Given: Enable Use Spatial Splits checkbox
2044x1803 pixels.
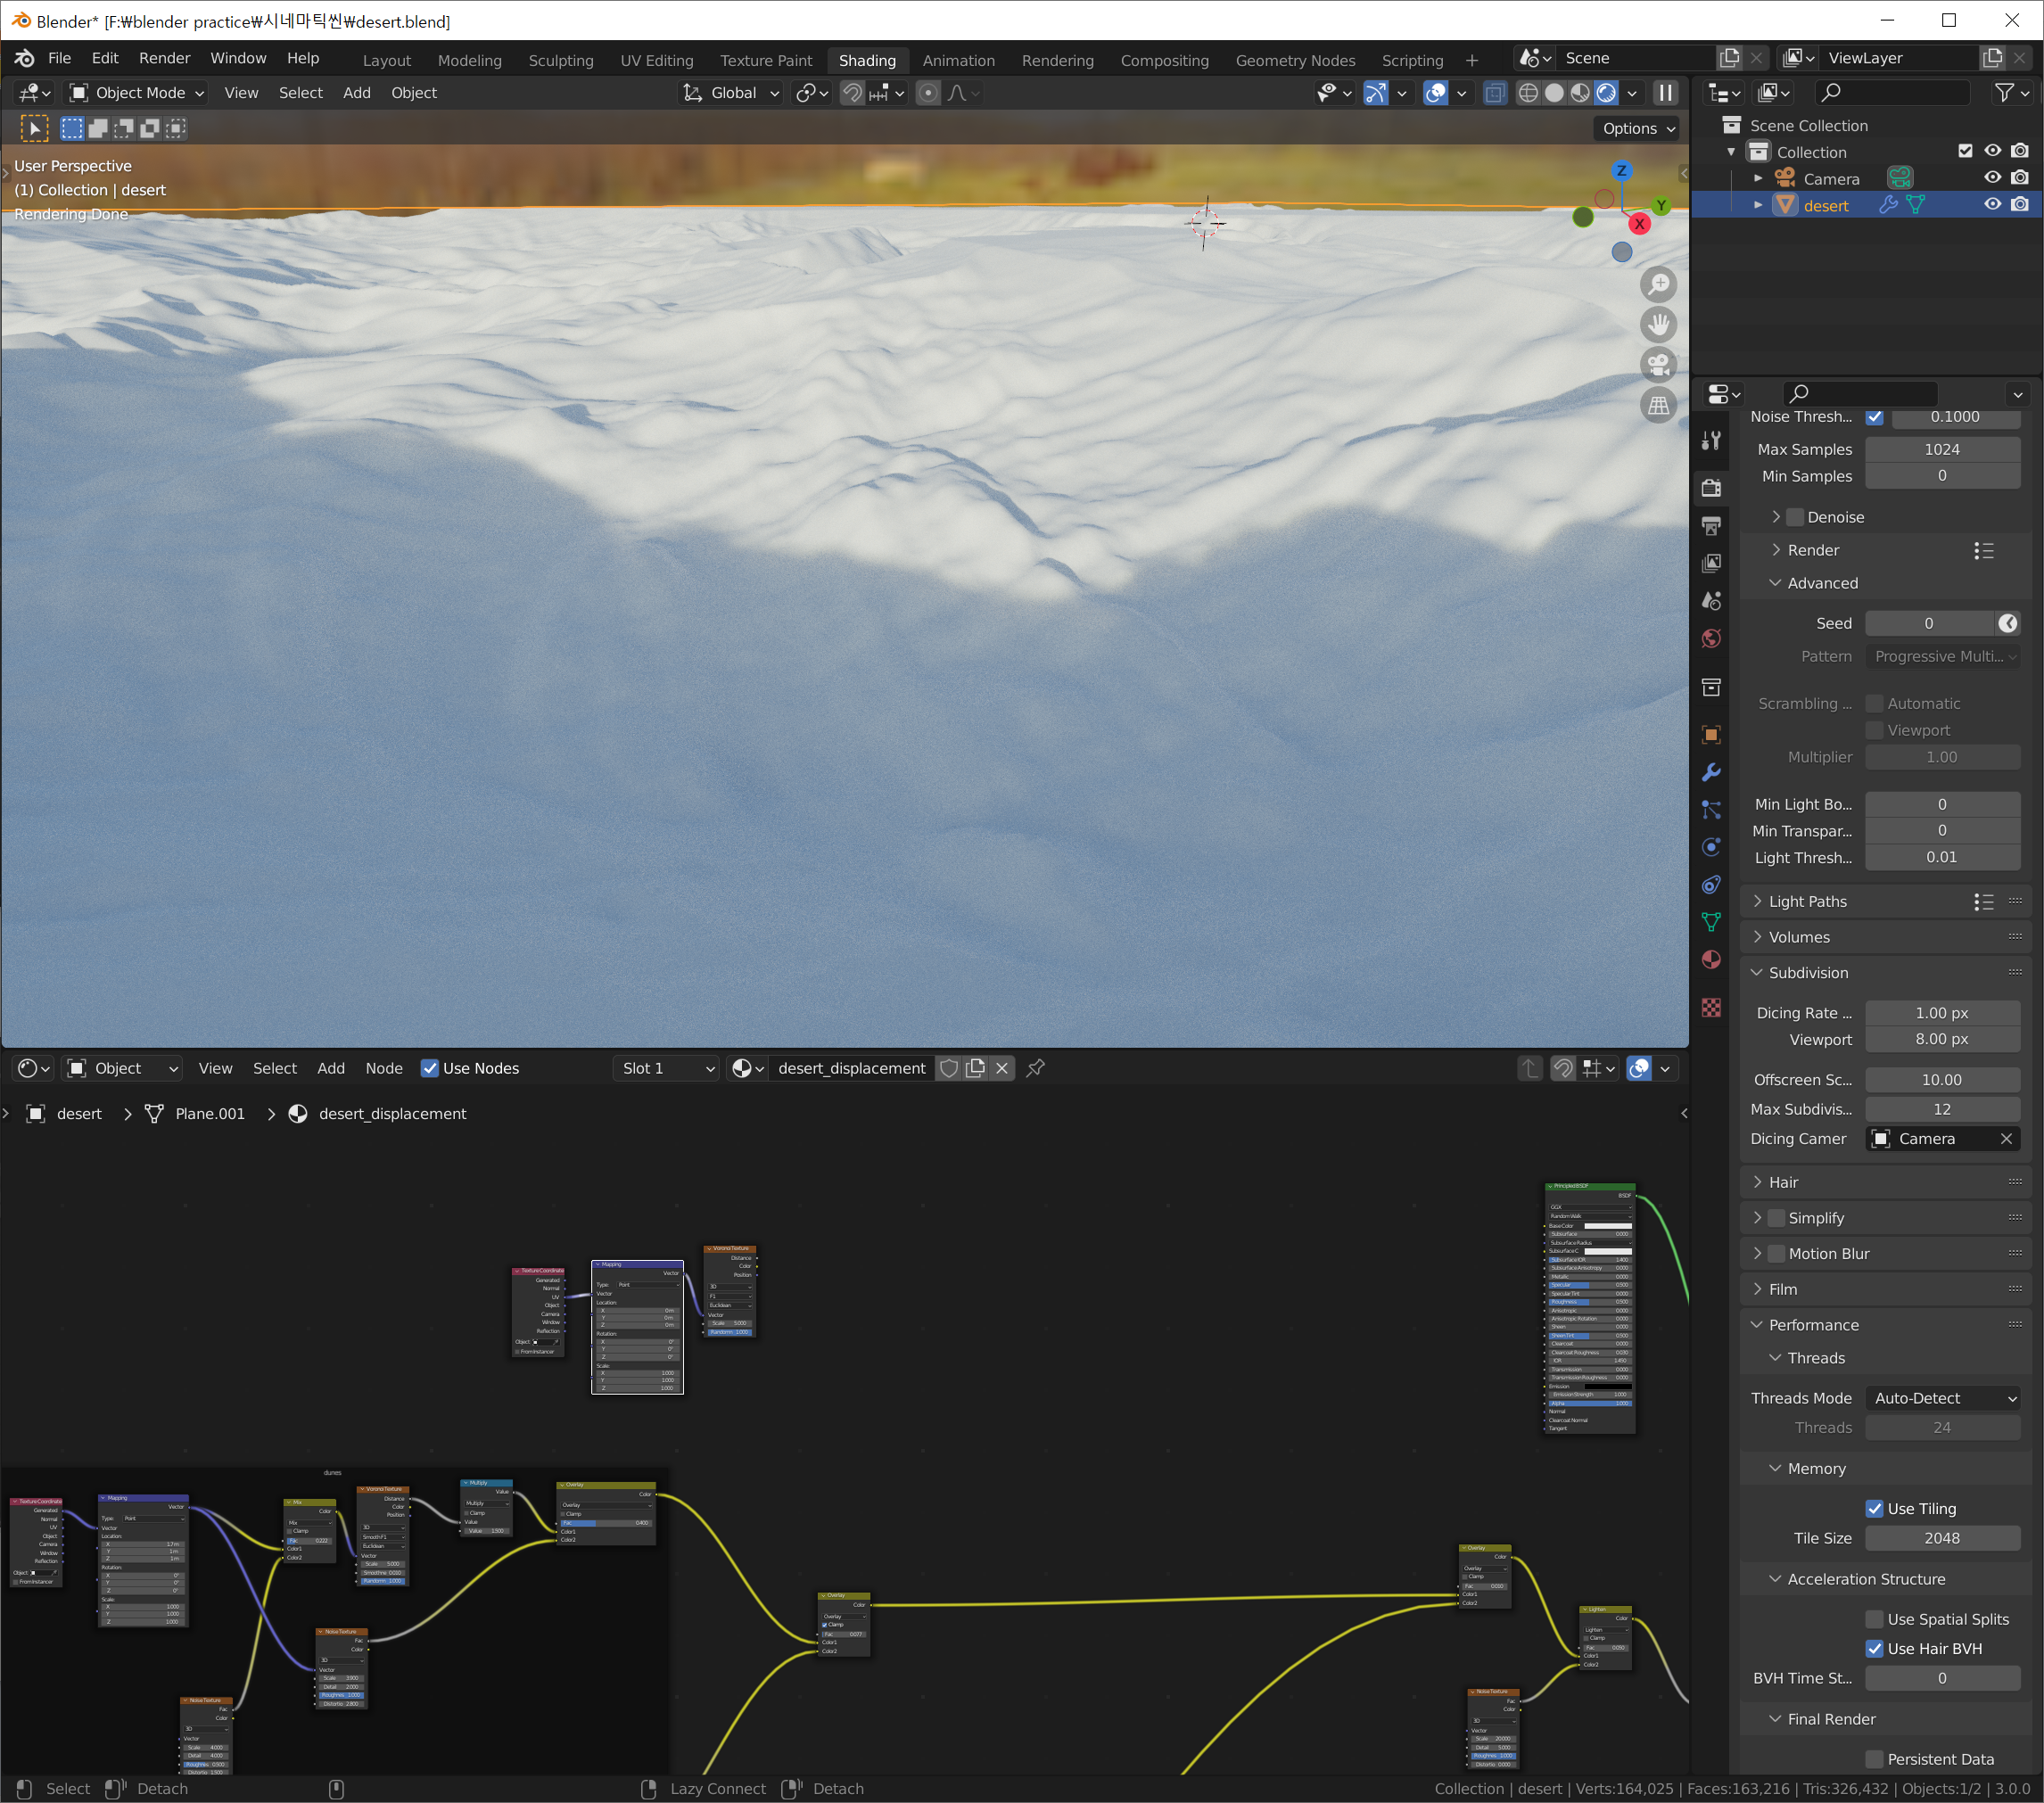Looking at the screenshot, I should click(1875, 1619).
